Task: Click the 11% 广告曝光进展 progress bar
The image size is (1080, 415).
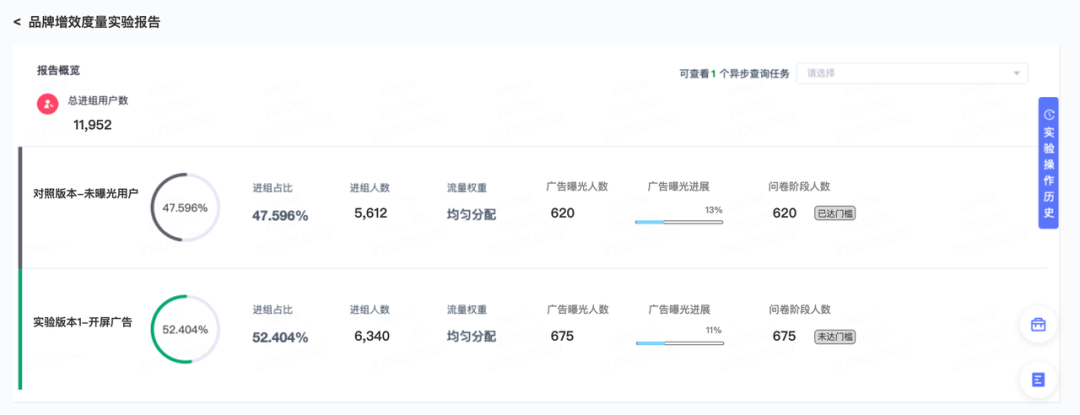Action: click(679, 343)
